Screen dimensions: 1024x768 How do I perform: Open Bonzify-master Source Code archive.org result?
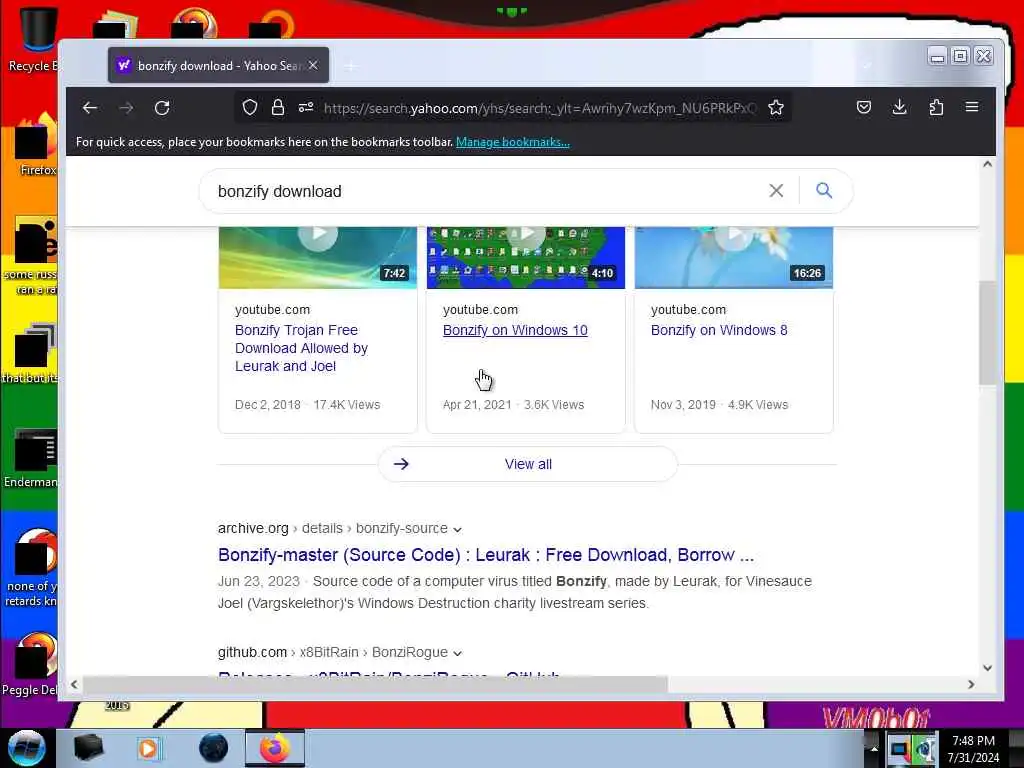click(486, 555)
